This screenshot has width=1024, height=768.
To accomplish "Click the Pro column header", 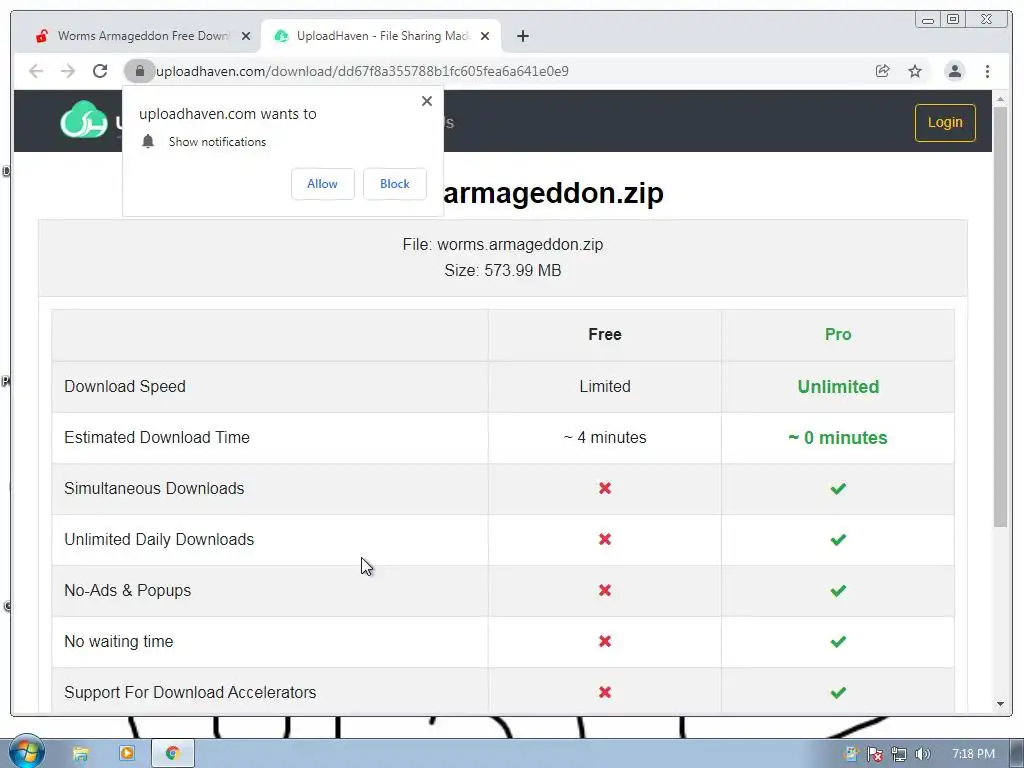I will coord(838,334).
